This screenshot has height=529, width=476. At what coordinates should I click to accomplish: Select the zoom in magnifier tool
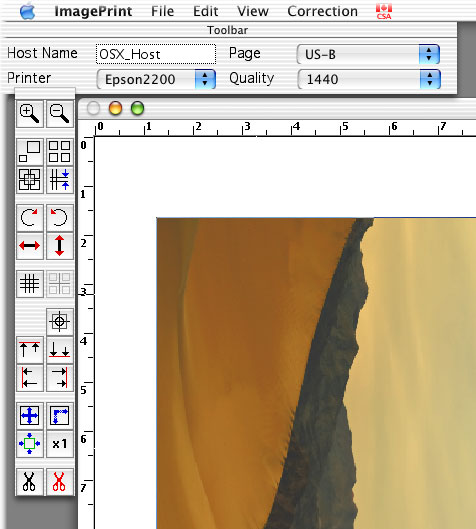(30, 114)
